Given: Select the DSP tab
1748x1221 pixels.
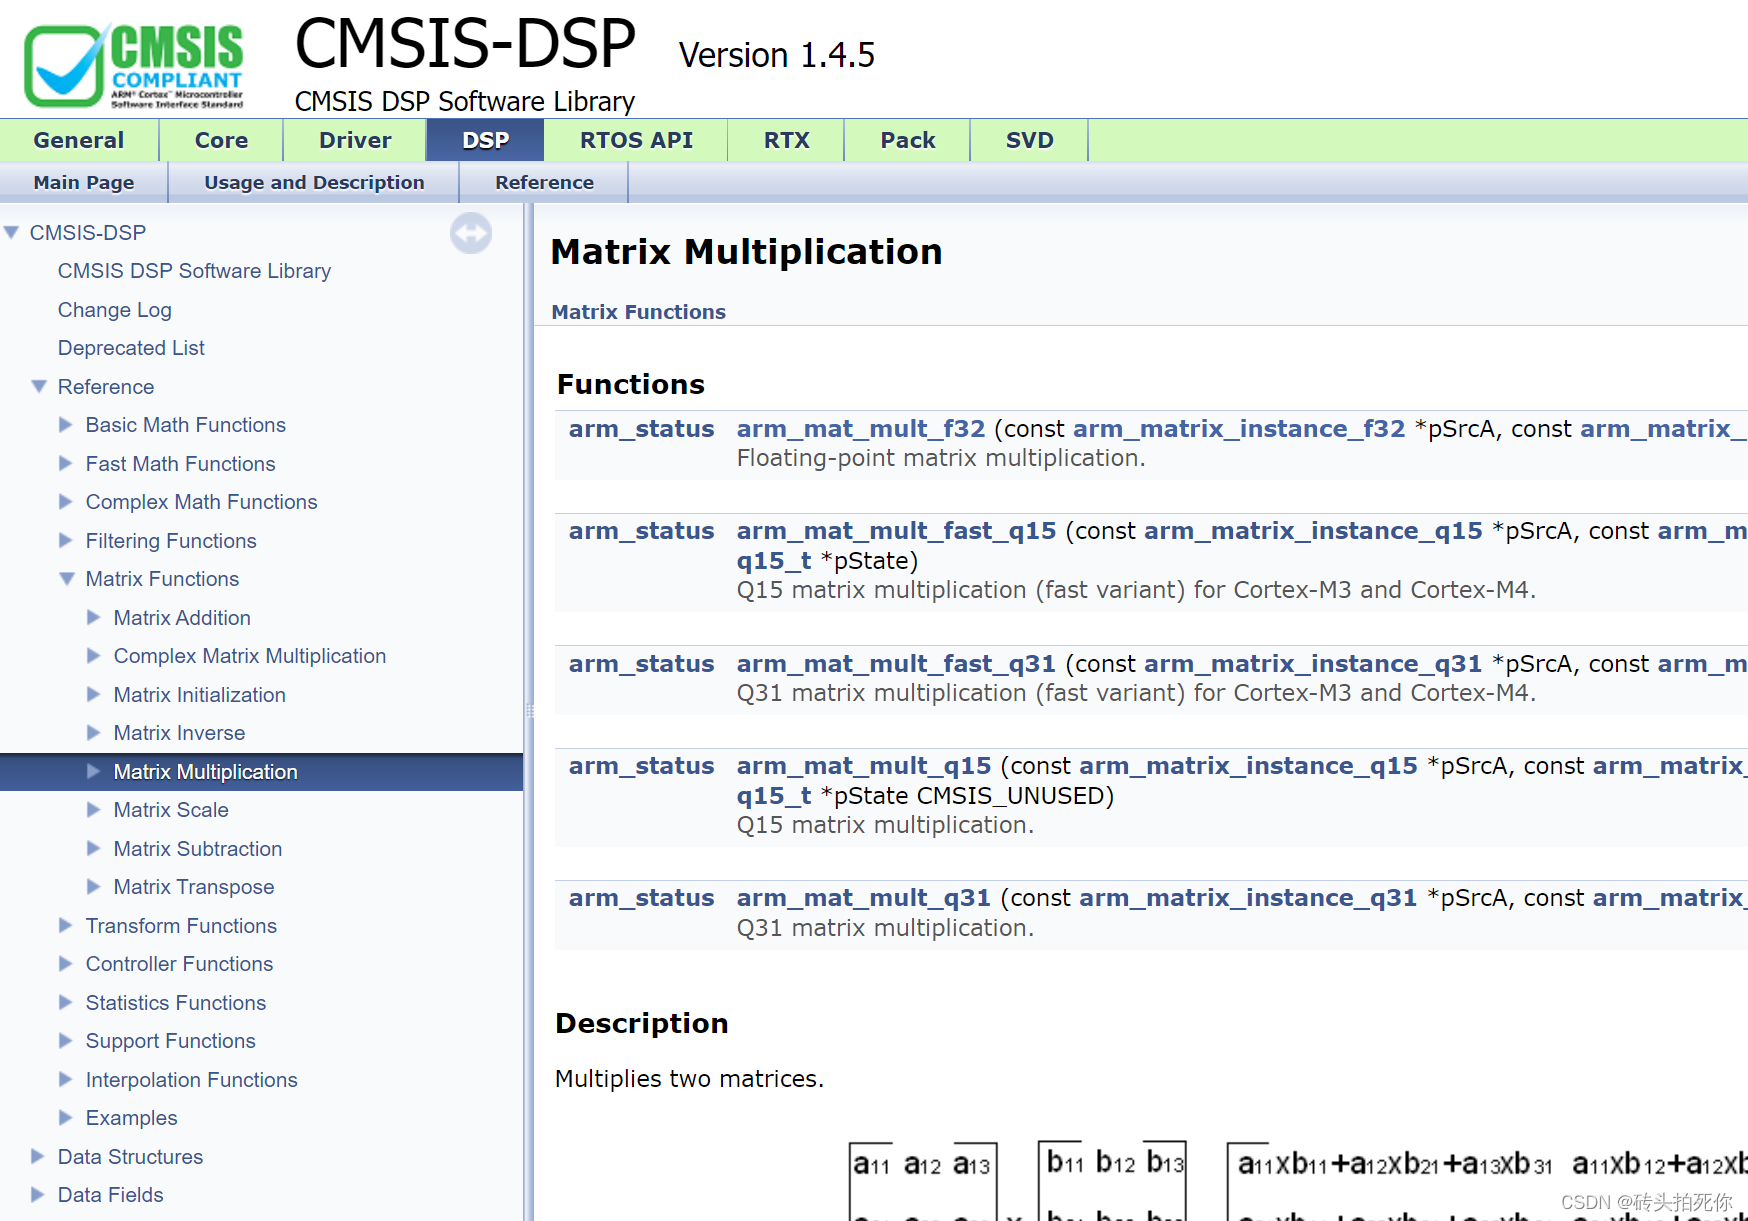Looking at the screenshot, I should coord(486,140).
